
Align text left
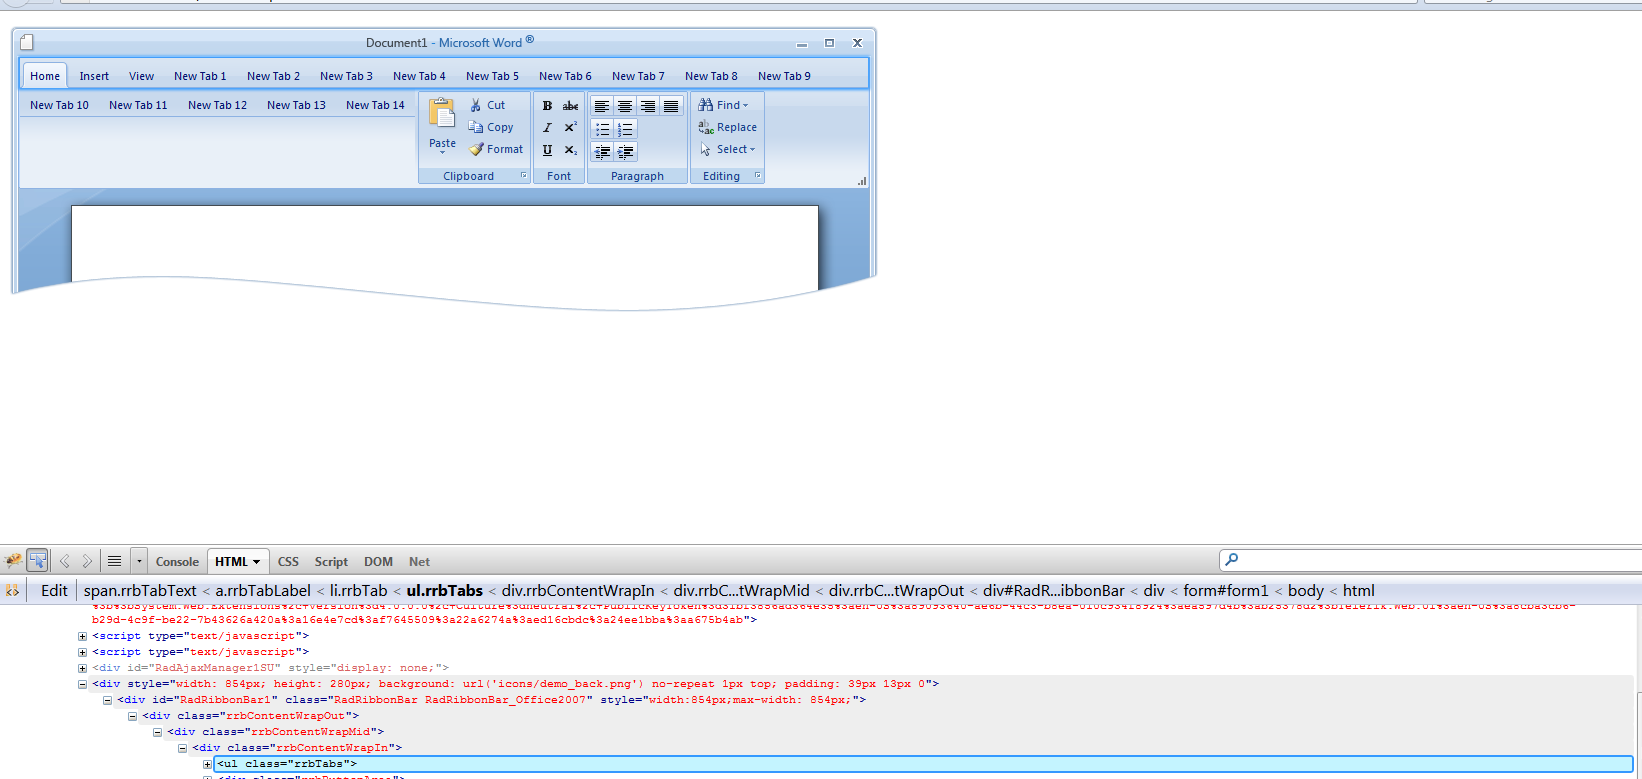pos(602,106)
